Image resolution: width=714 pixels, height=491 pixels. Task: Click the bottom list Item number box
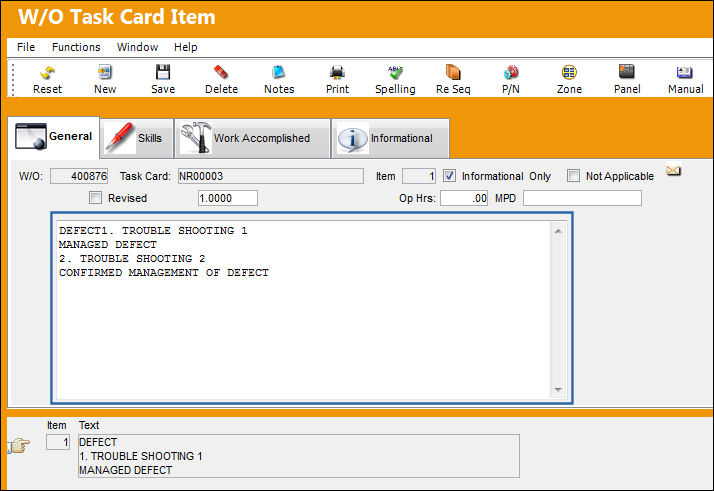(58, 442)
